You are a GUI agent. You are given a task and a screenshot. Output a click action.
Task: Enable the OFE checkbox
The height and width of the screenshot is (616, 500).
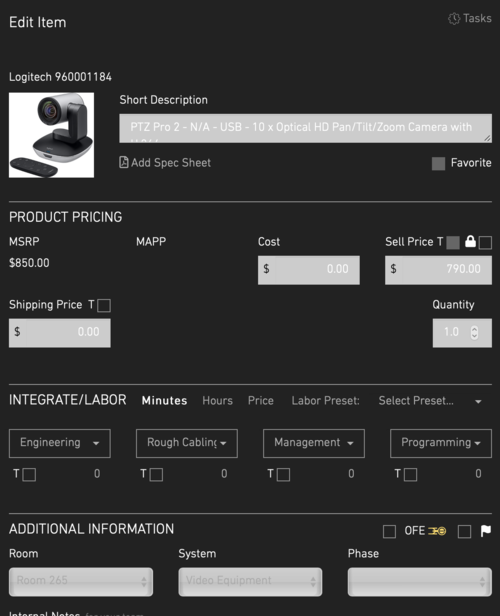[389, 532]
